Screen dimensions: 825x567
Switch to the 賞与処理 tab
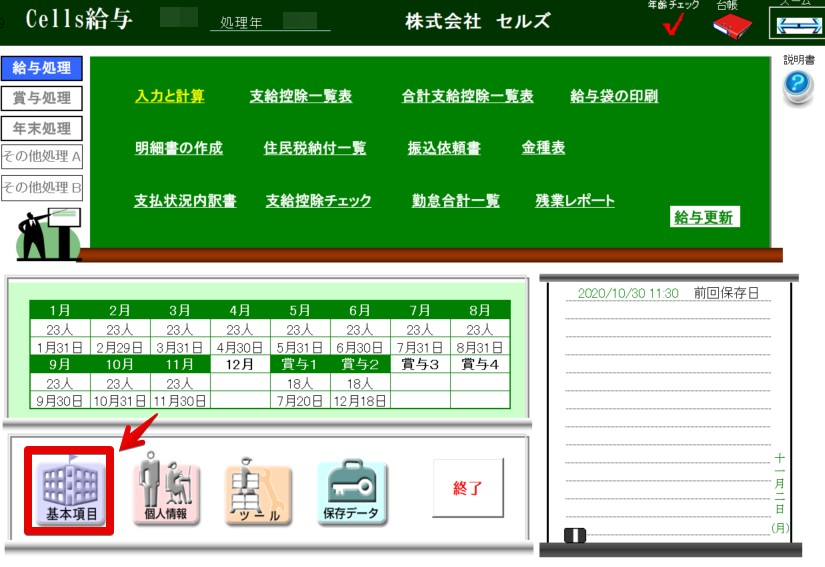click(41, 98)
